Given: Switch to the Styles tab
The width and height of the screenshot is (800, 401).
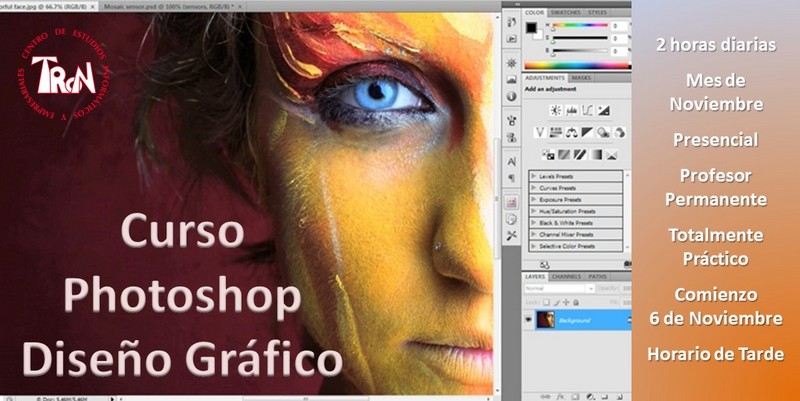Looking at the screenshot, I should click(597, 12).
